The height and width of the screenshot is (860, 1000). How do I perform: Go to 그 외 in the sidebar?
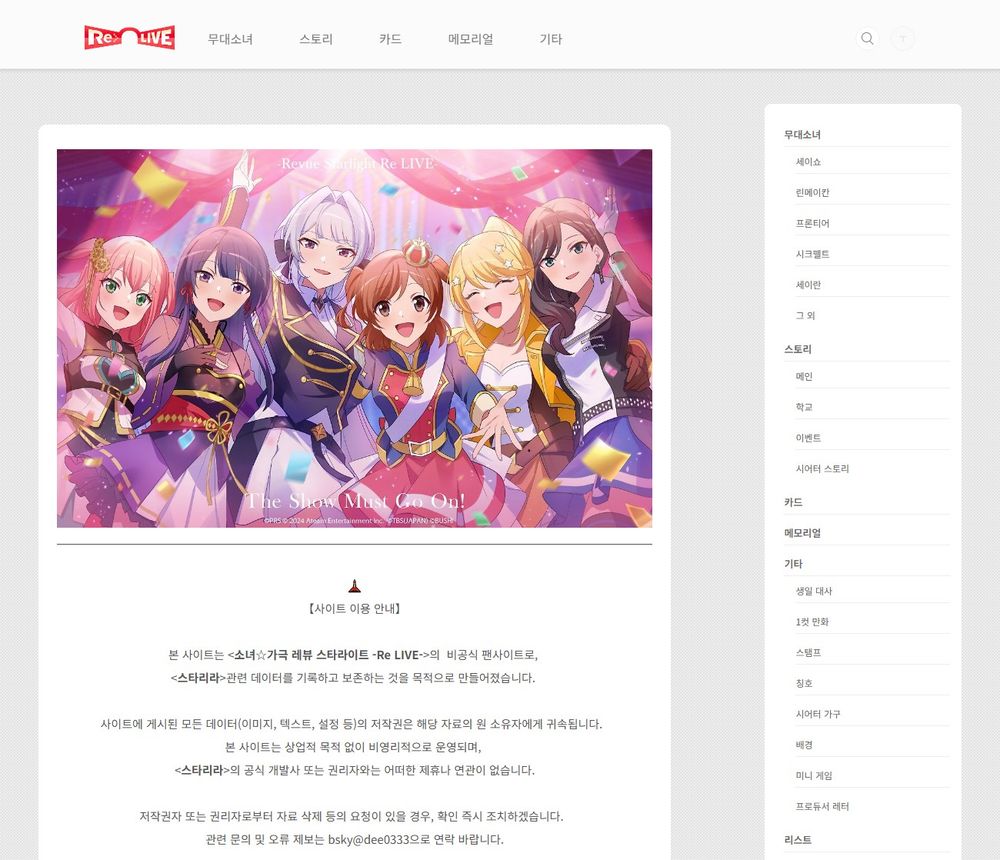pos(805,315)
